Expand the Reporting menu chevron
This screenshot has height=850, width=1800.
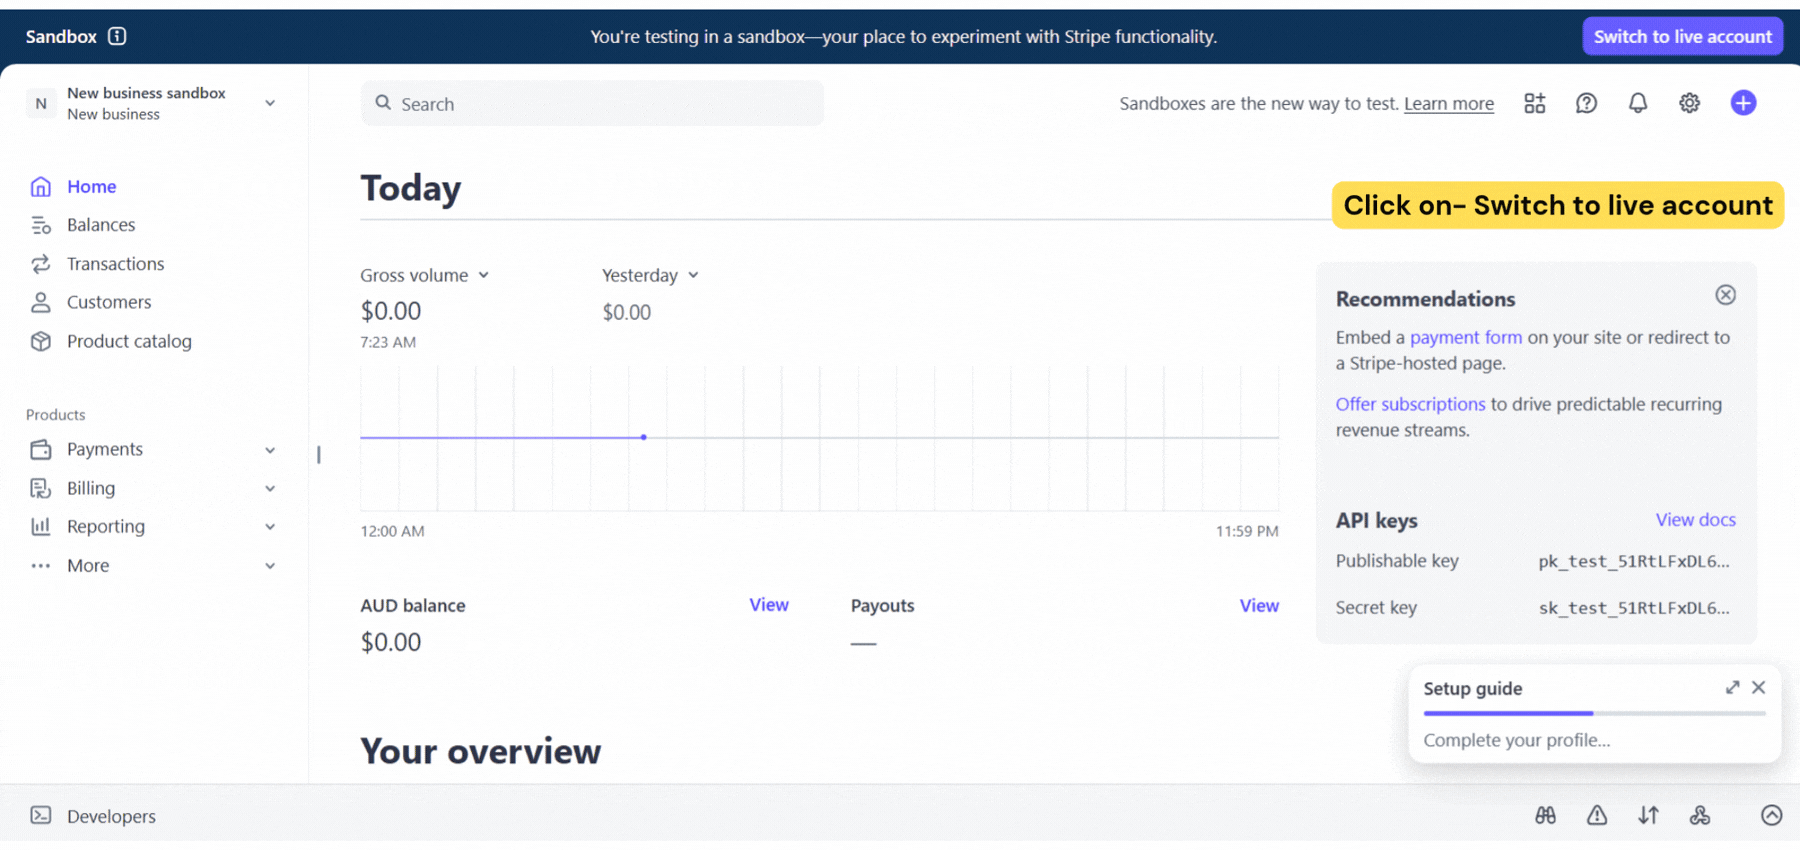pos(270,527)
